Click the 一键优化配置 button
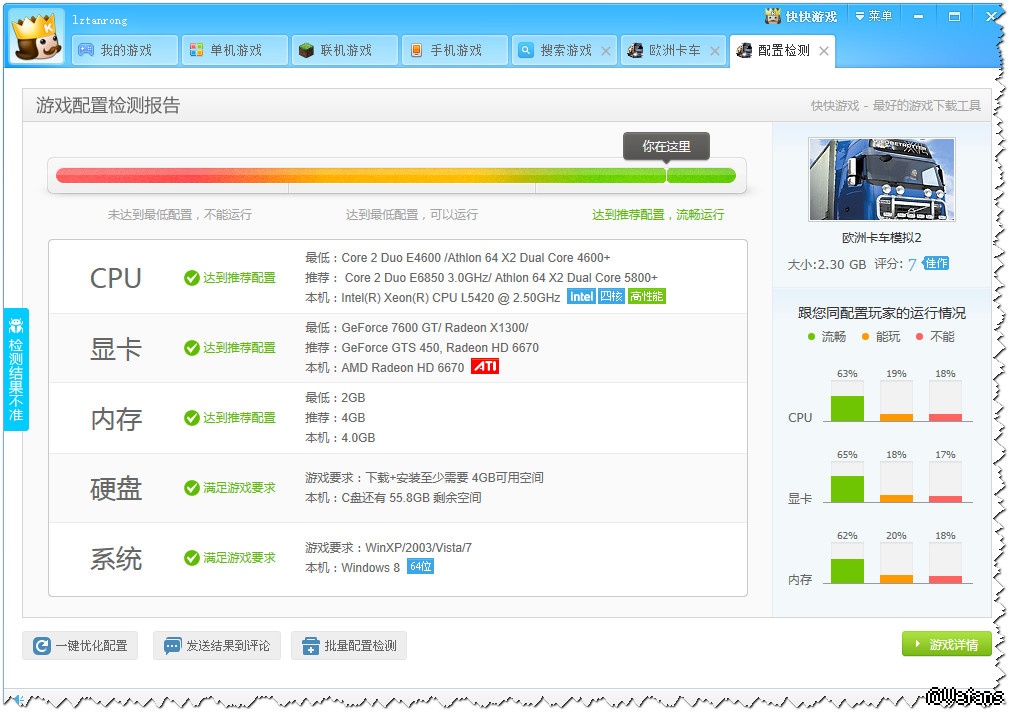The width and height of the screenshot is (1015, 717). tap(80, 645)
